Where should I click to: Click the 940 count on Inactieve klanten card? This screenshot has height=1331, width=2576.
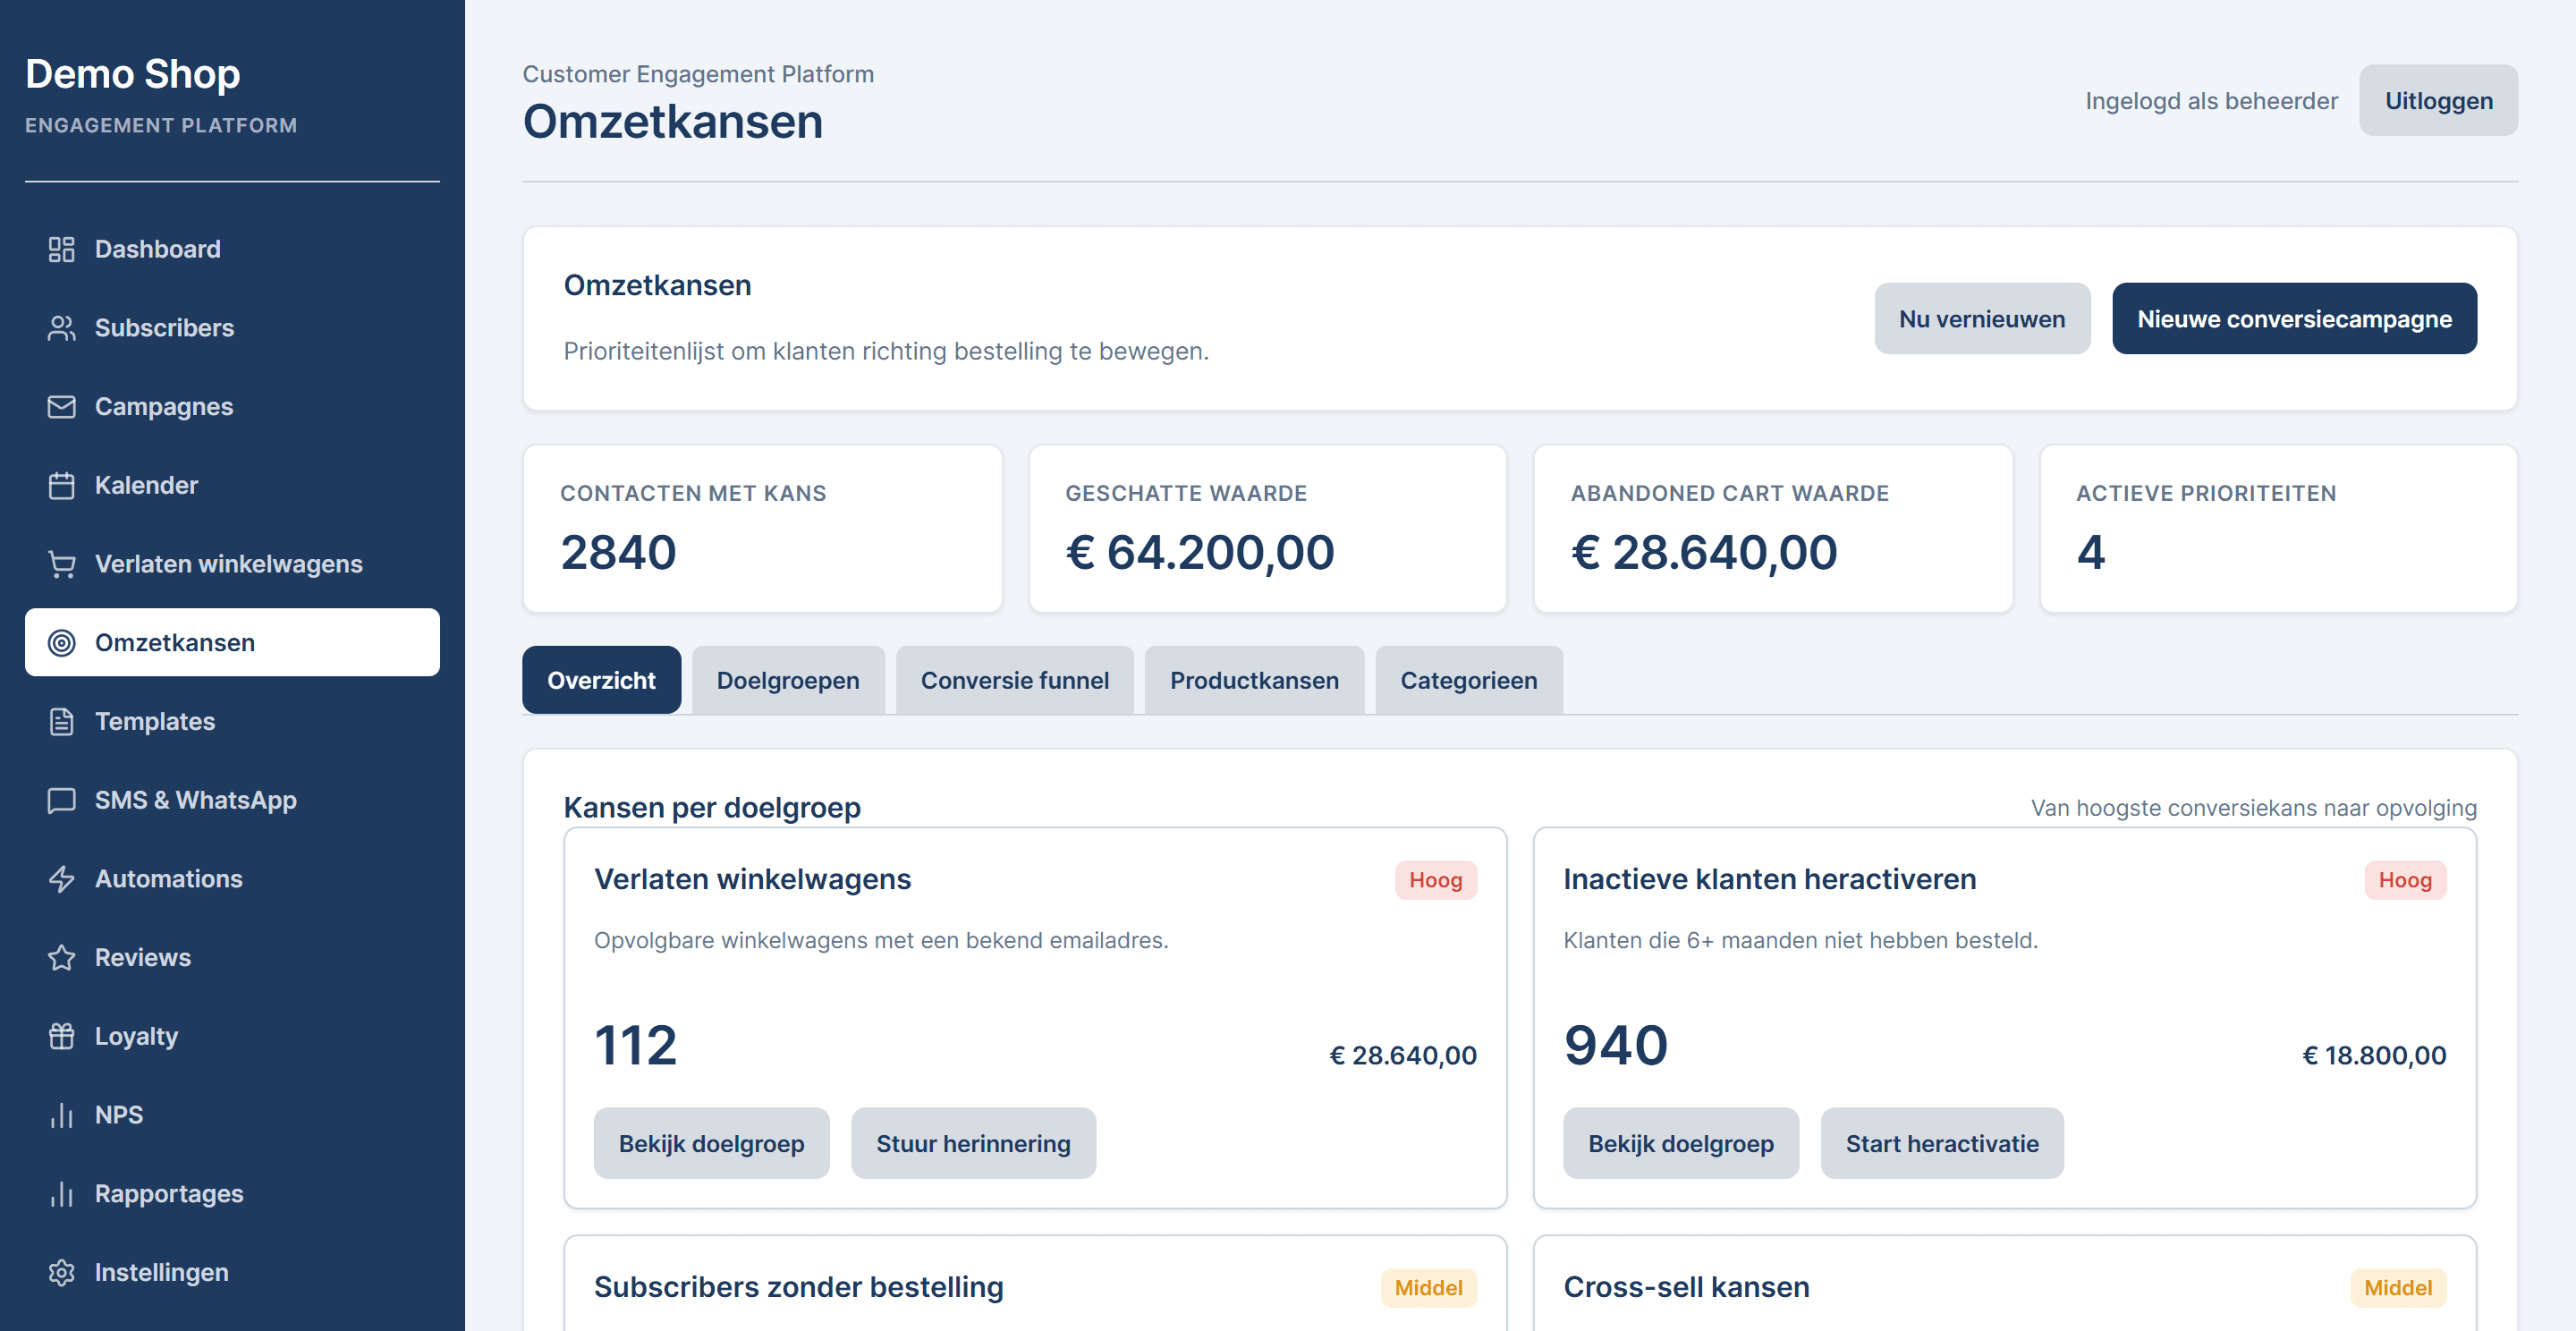click(1616, 1046)
